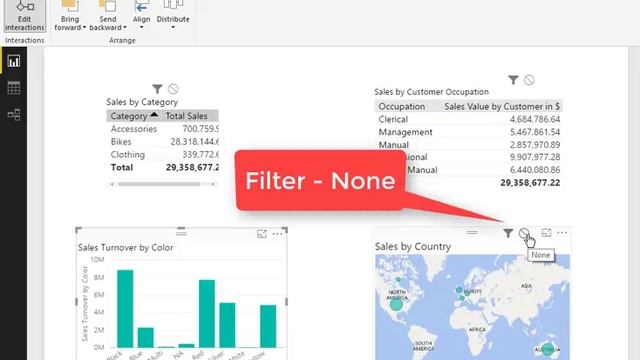Select the Blue bar in the color chart
This screenshot has height=360, width=640.
(x=145, y=337)
